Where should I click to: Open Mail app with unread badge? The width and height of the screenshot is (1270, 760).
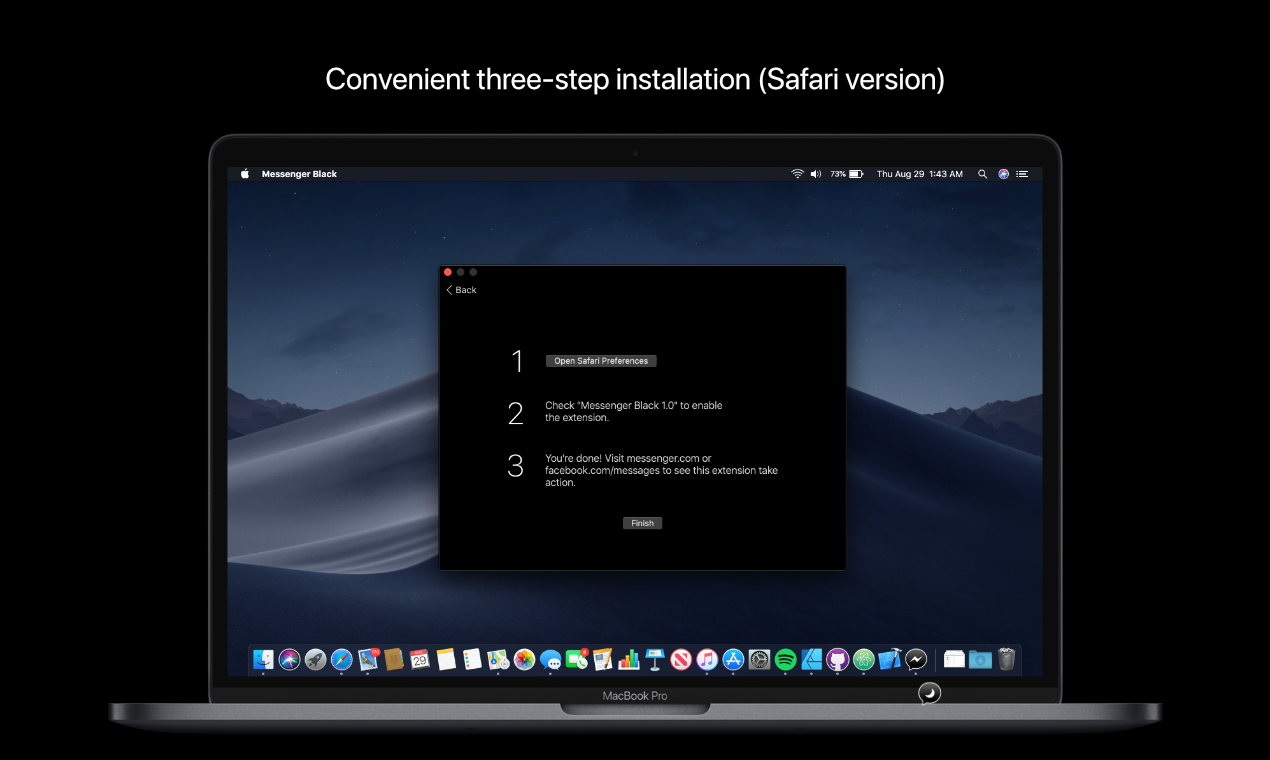tap(368, 659)
